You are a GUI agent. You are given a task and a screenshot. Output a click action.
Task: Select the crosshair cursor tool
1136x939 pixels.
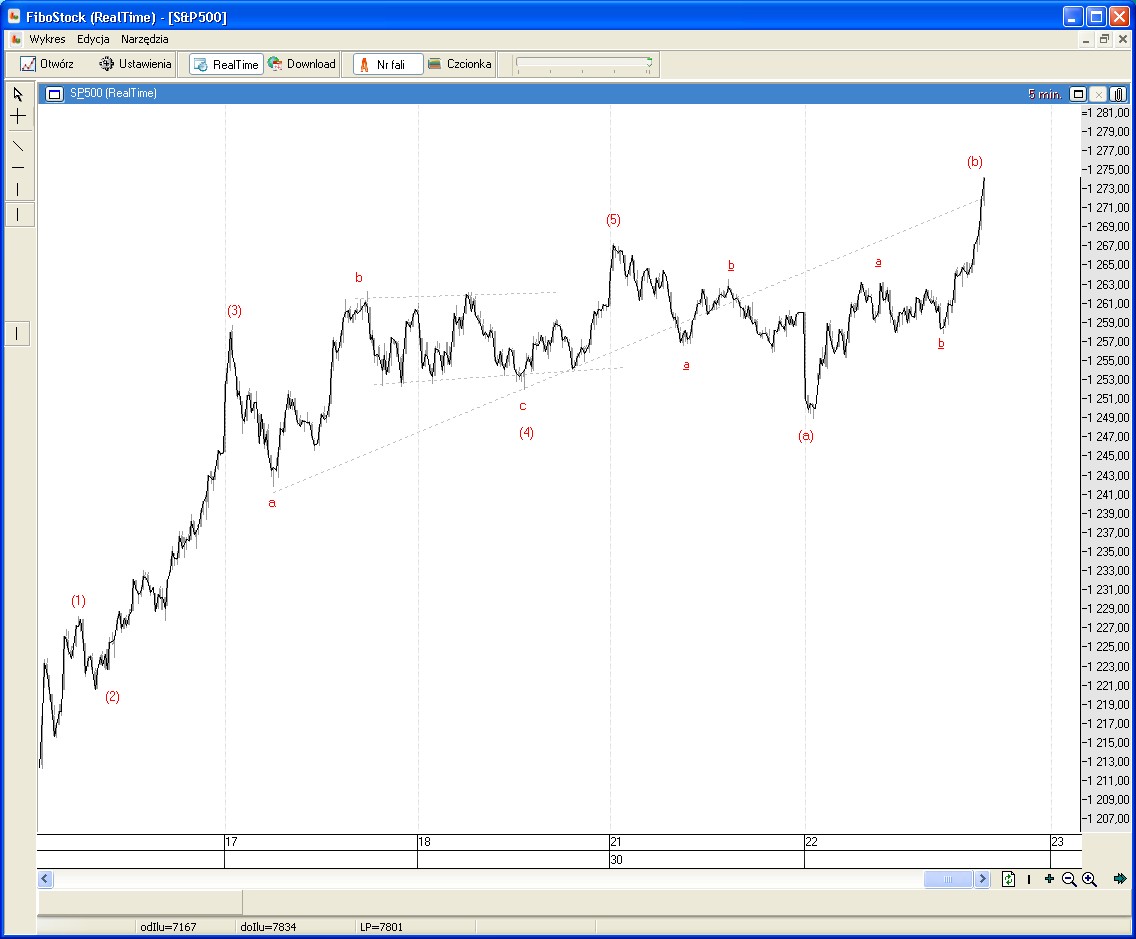pos(18,116)
